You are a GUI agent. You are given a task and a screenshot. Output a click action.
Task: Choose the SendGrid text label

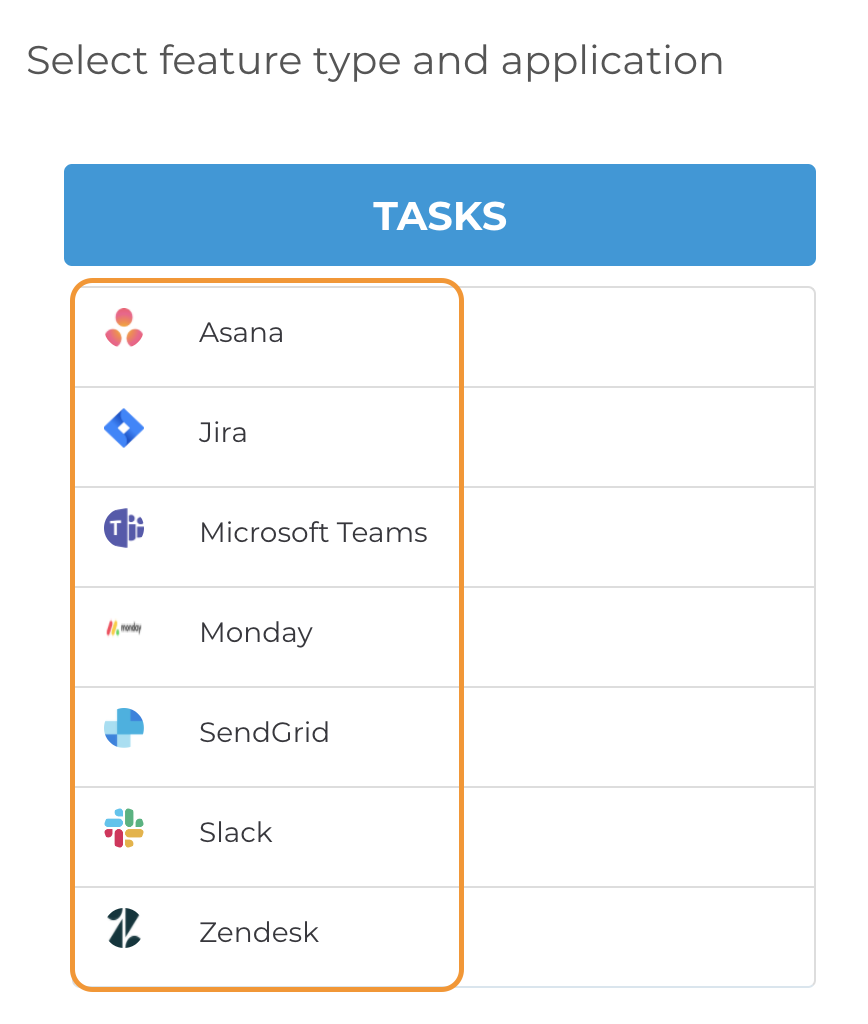(x=264, y=732)
